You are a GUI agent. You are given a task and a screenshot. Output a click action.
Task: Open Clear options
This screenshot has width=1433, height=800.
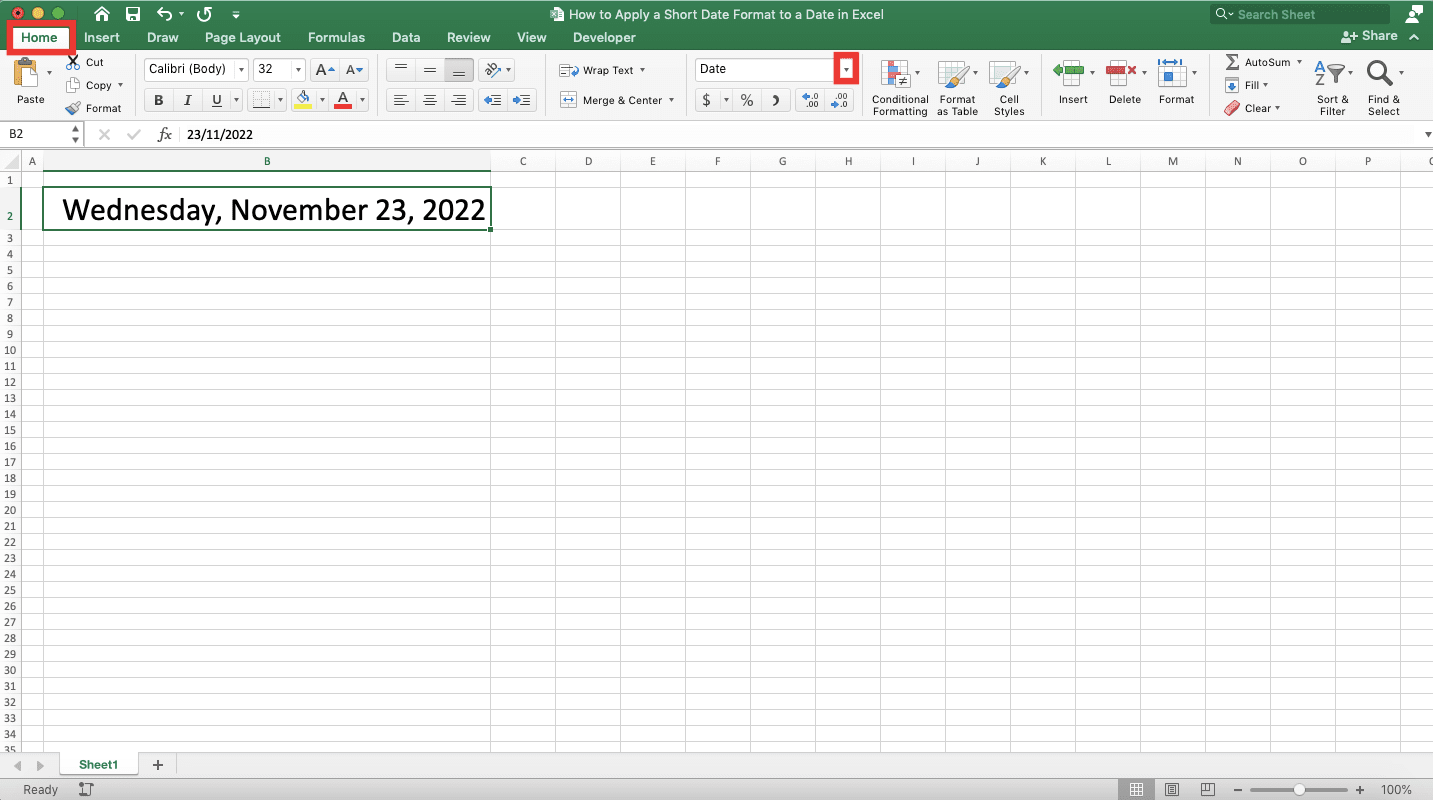pos(1252,108)
